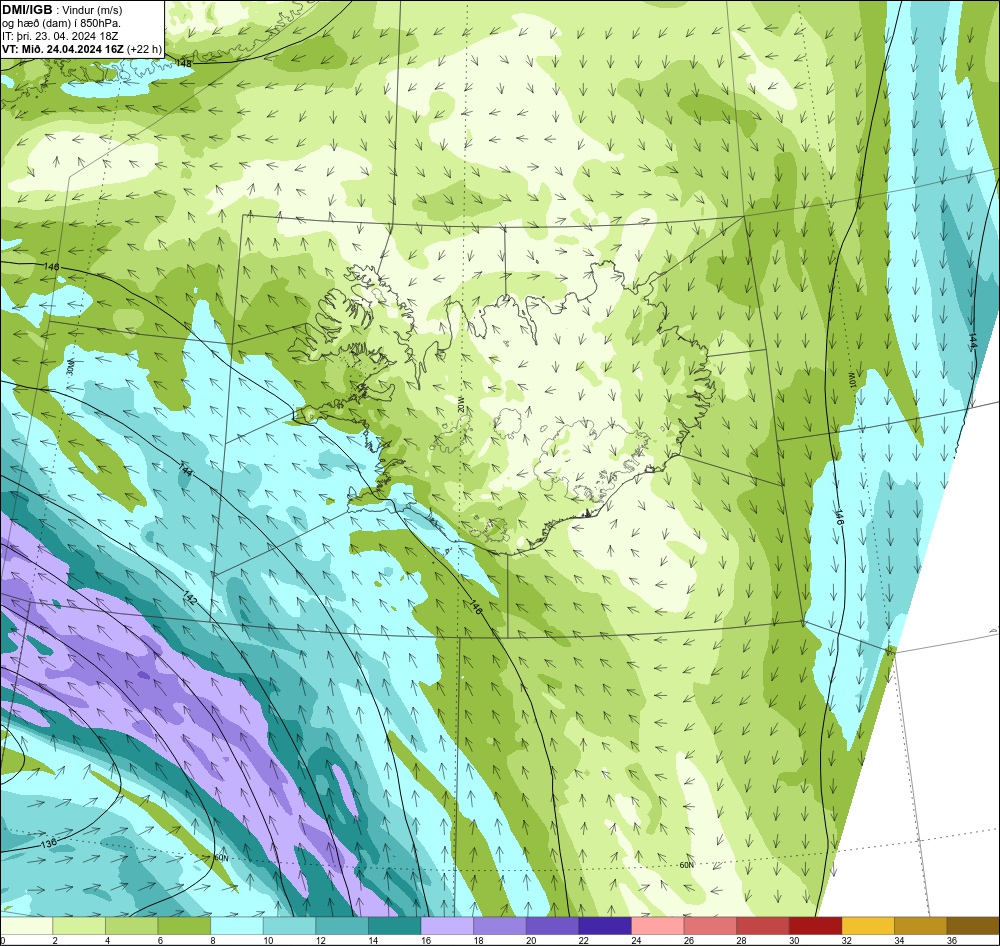1000x946 pixels.
Task: Pick the 22–24 m/s deep indigo legend swatch
Action: [605, 925]
